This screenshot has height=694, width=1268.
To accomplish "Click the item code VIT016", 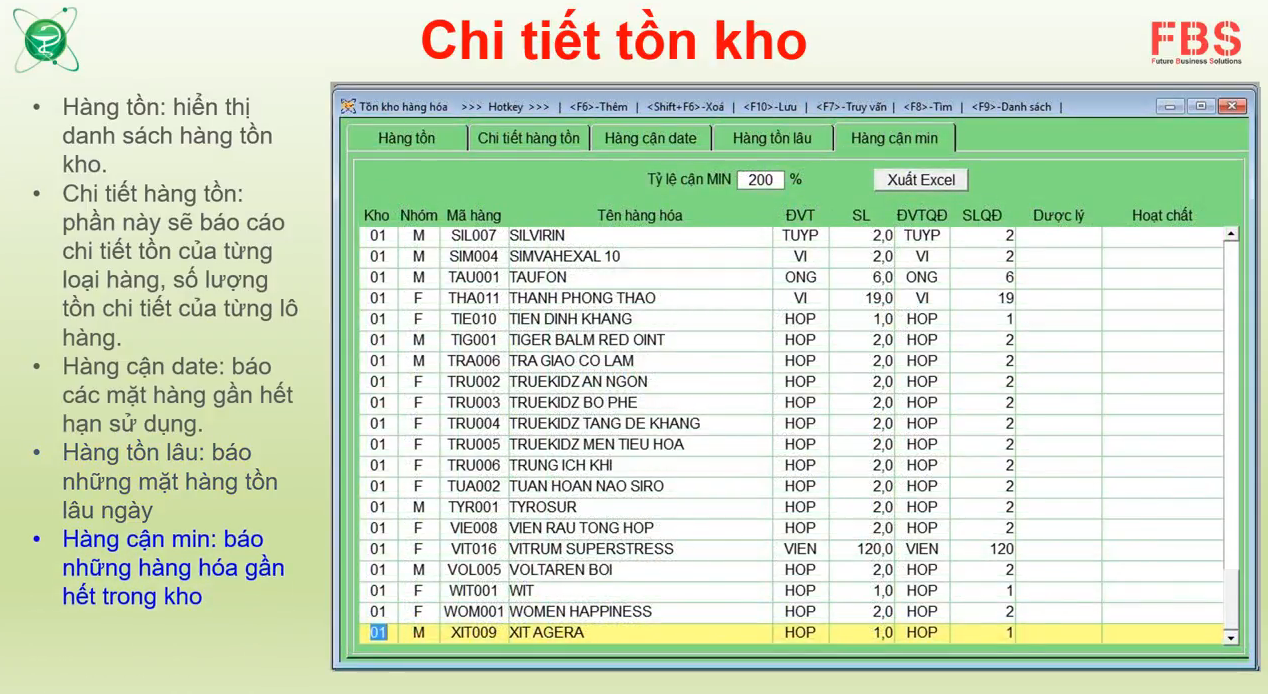I will (474, 549).
